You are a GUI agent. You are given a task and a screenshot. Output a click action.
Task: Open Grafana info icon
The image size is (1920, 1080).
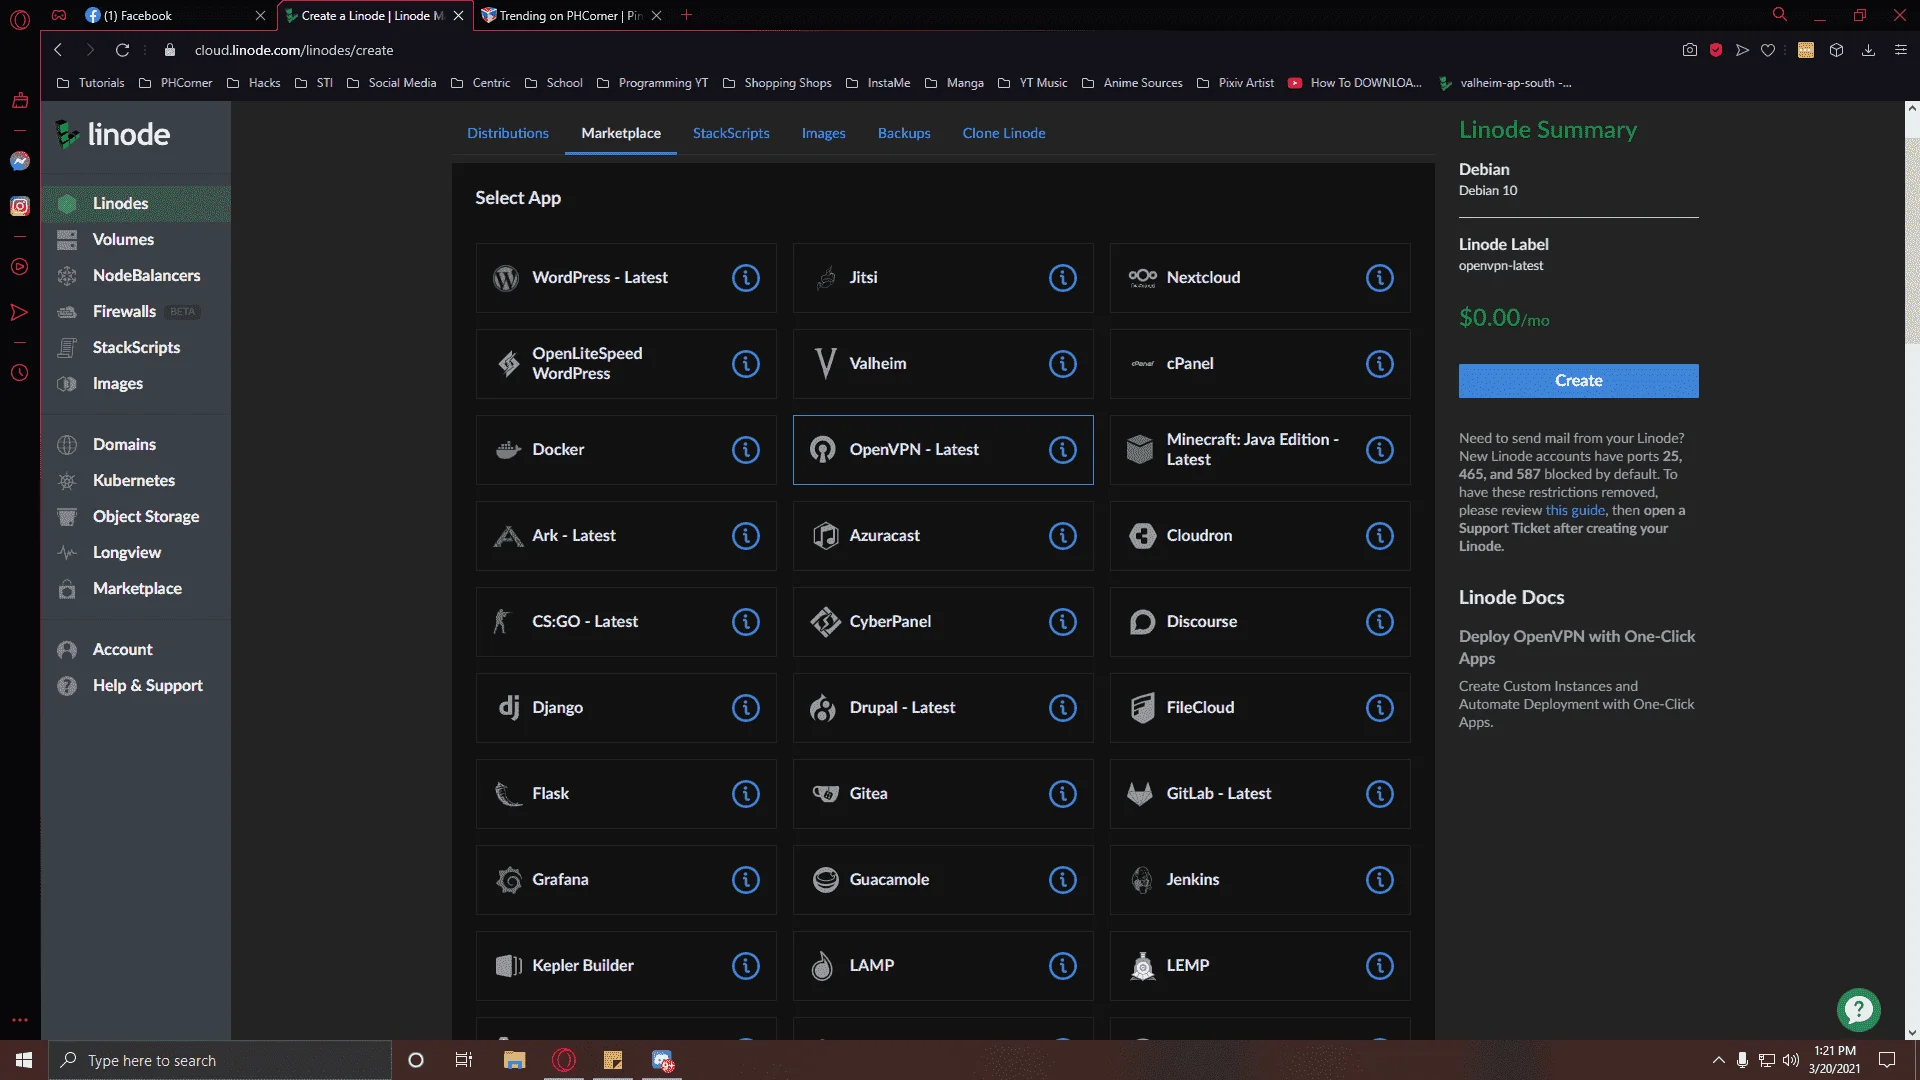coord(746,880)
